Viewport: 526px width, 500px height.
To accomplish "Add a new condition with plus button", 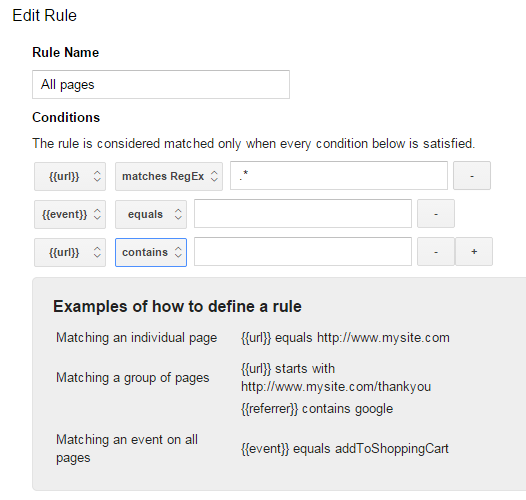I will [x=474, y=251].
